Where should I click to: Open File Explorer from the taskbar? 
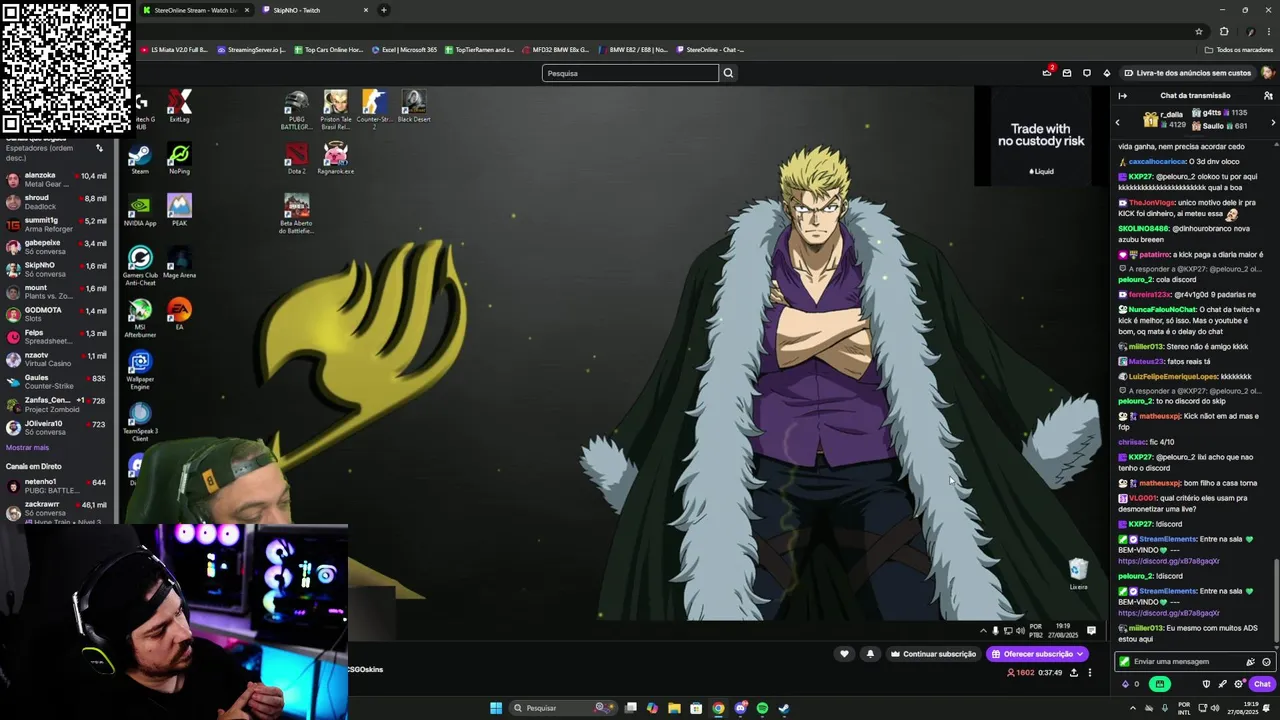[674, 708]
